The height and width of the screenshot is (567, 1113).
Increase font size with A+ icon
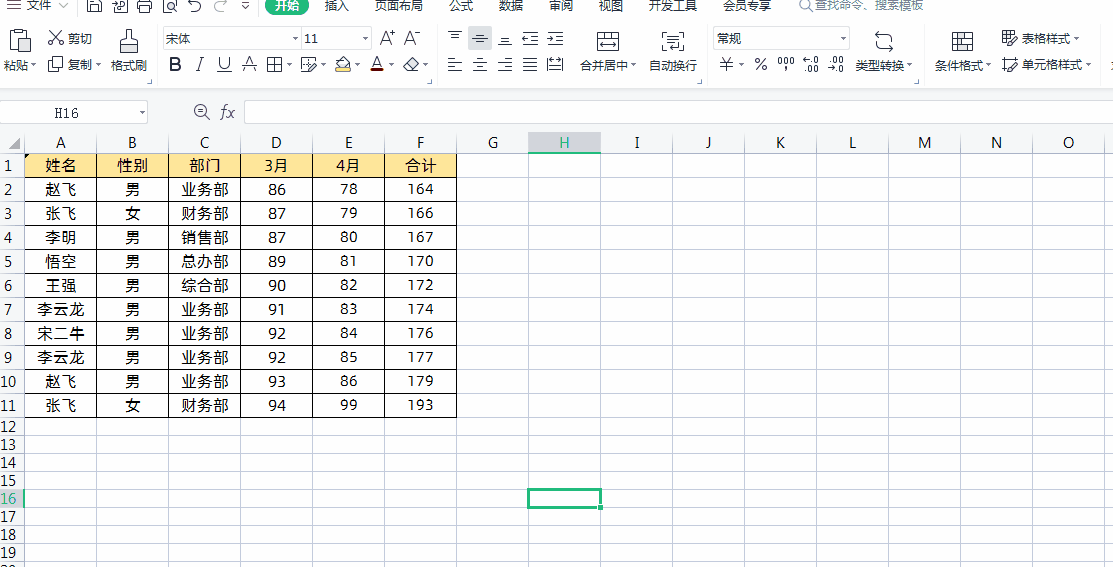point(387,38)
